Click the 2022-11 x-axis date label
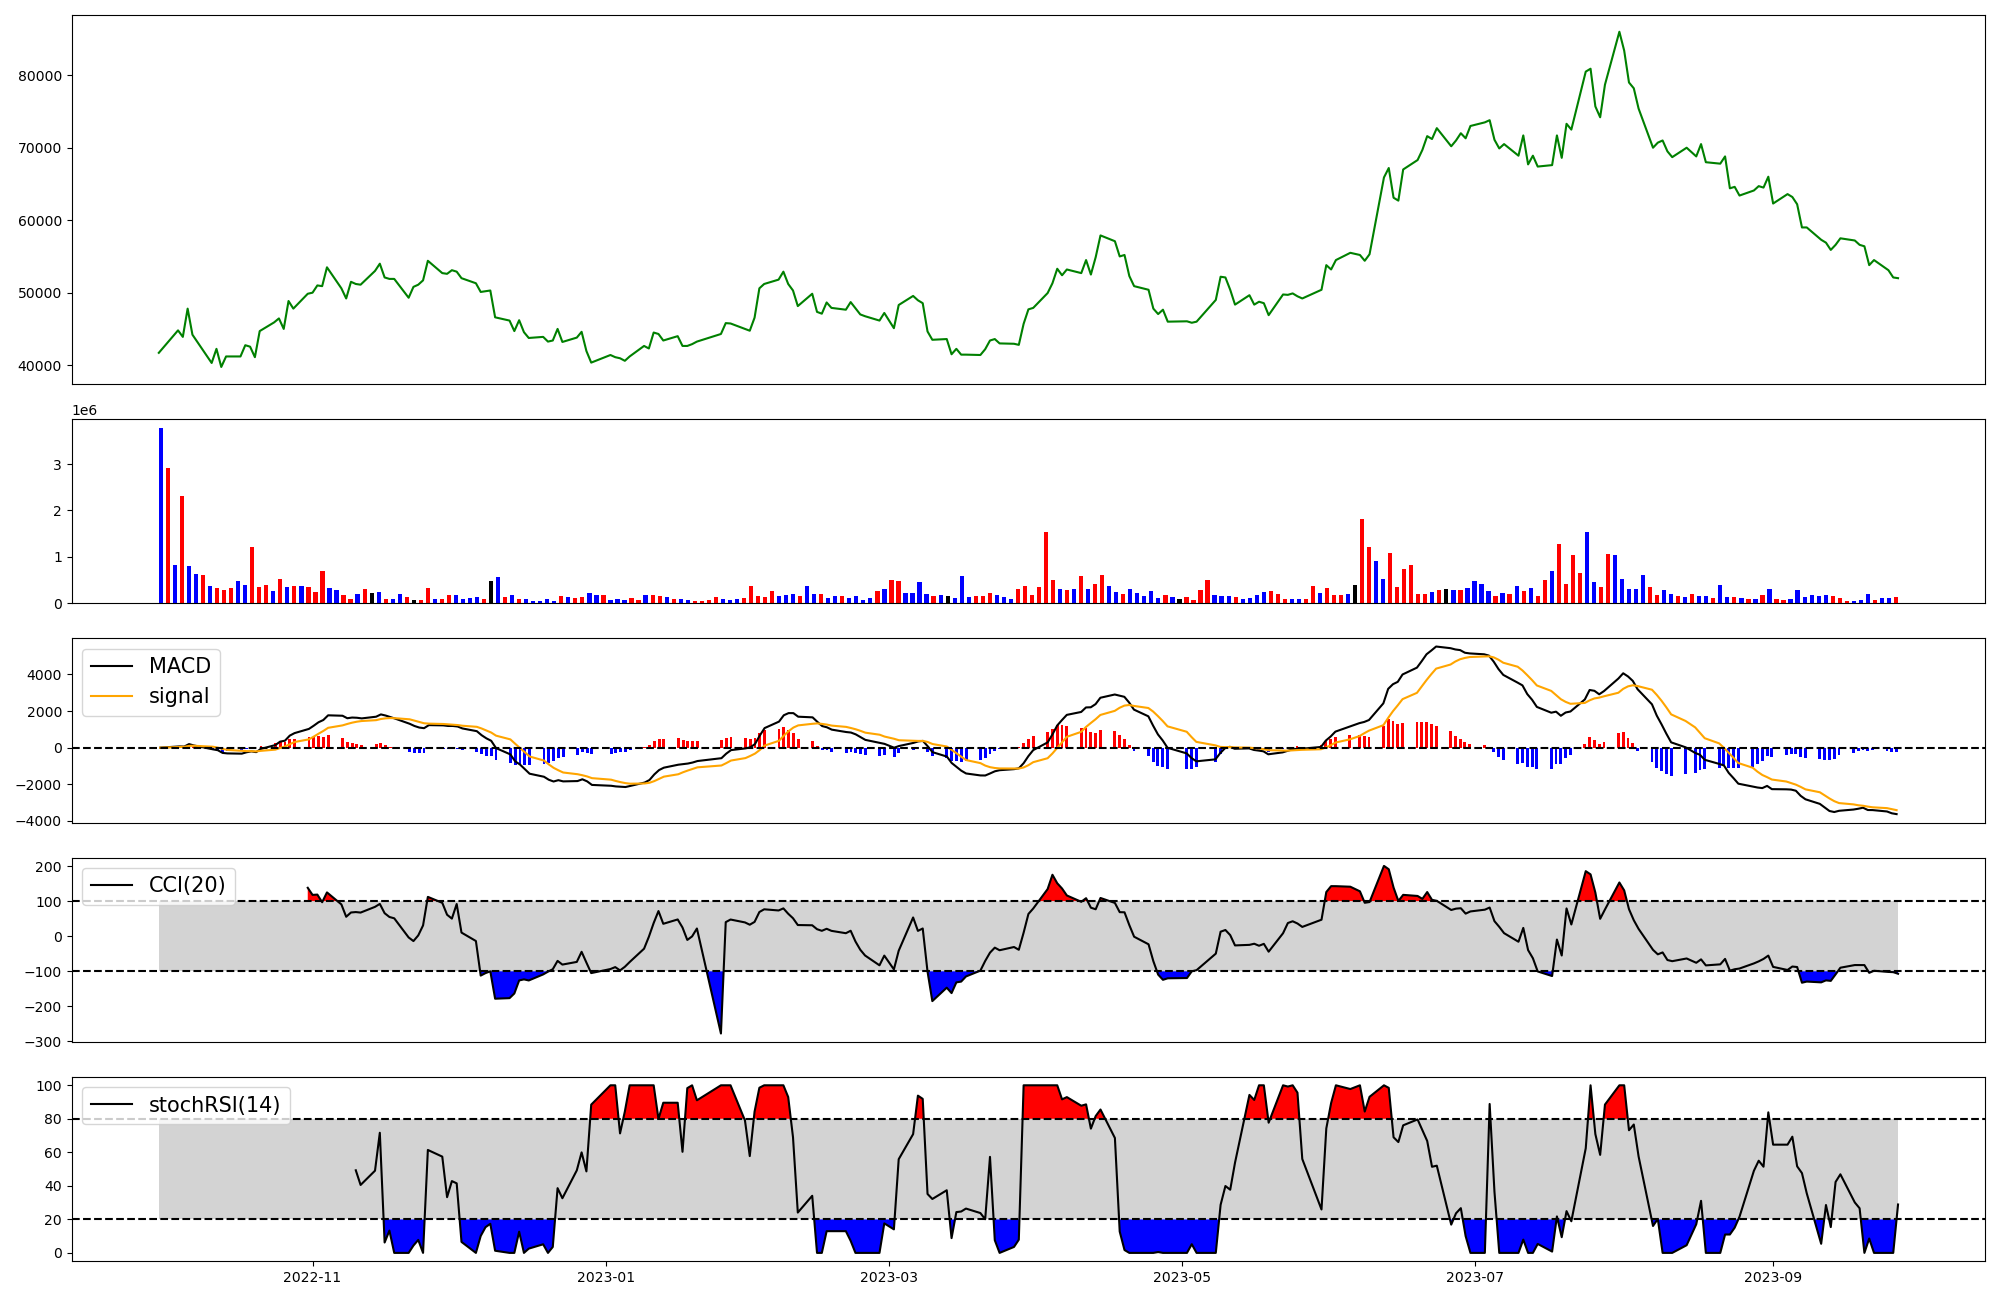The width and height of the screenshot is (2000, 1300). (x=312, y=1277)
